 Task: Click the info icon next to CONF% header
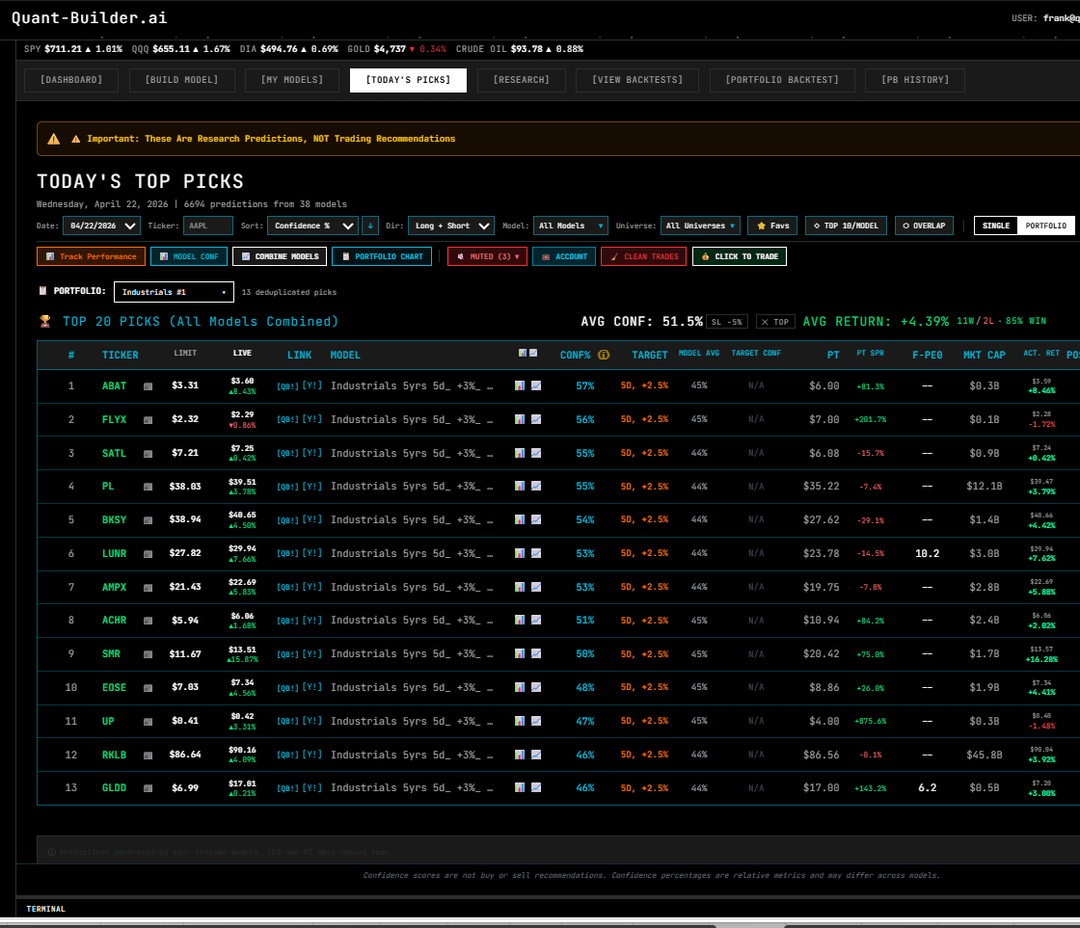pyautogui.click(x=604, y=355)
